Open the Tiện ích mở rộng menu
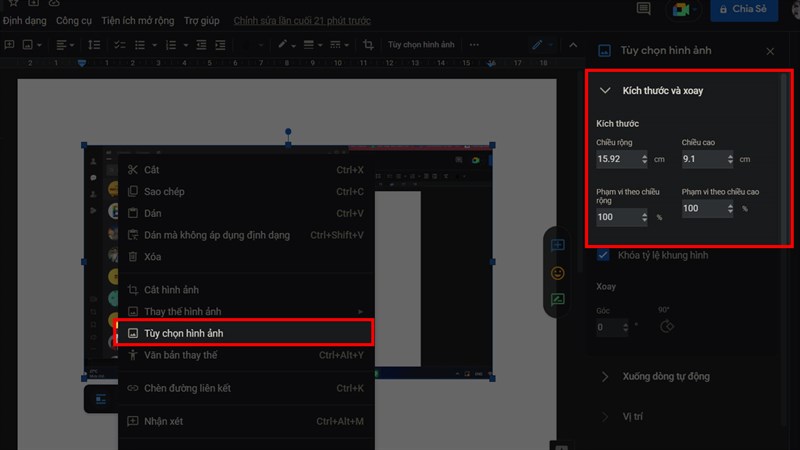800x450 pixels. pyautogui.click(x=136, y=20)
